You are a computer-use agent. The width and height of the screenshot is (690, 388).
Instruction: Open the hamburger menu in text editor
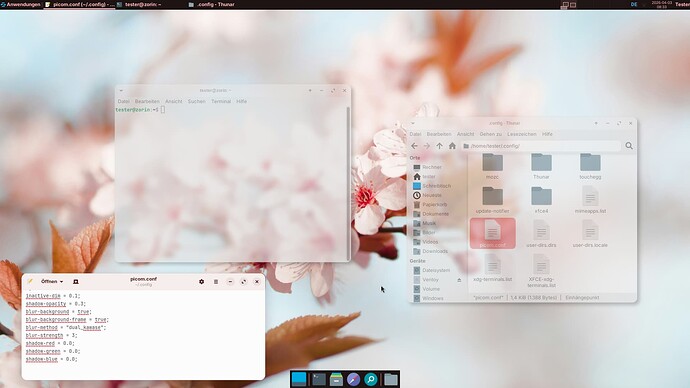[216, 282]
